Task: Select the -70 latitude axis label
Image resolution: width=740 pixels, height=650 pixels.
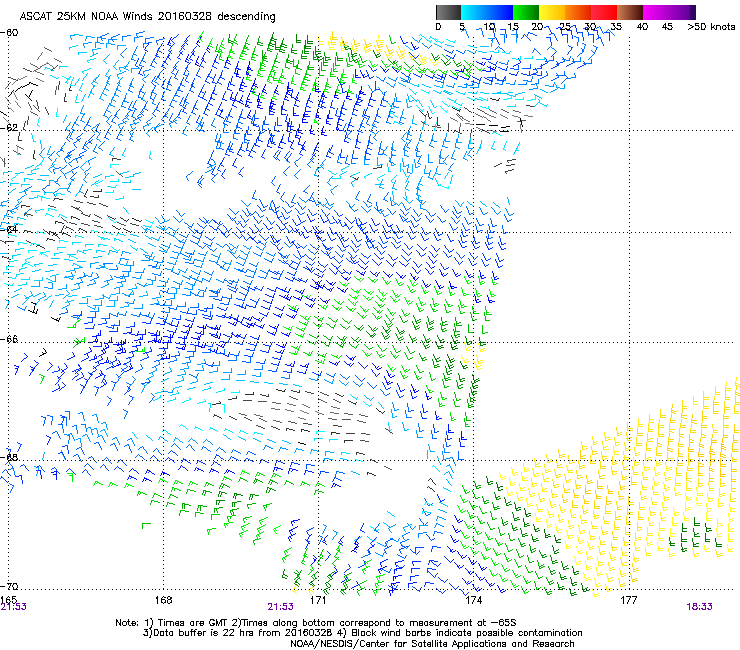Action: click(x=9, y=586)
